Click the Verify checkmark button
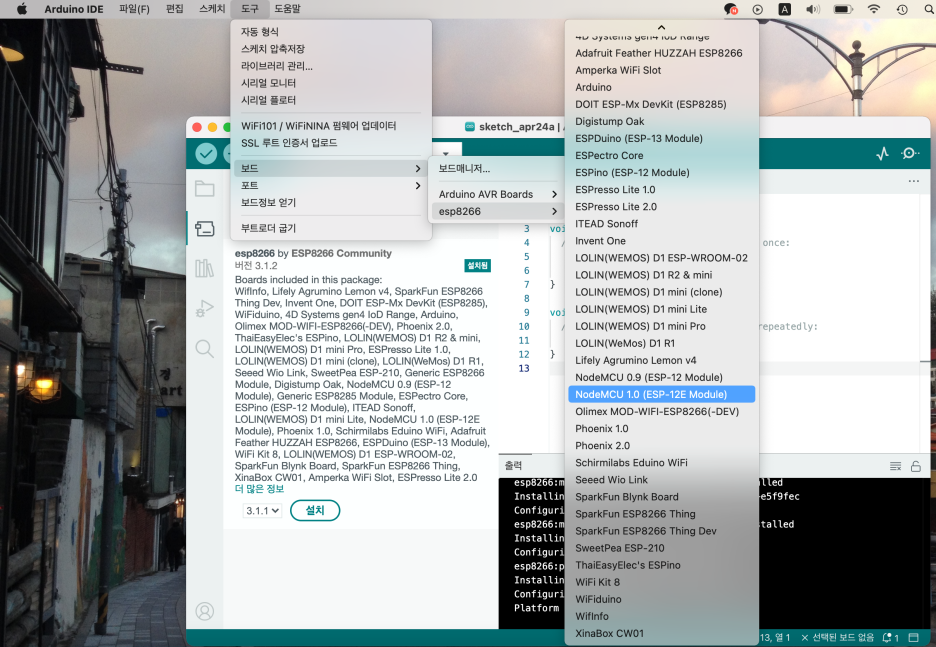936x647 pixels. click(x=206, y=153)
